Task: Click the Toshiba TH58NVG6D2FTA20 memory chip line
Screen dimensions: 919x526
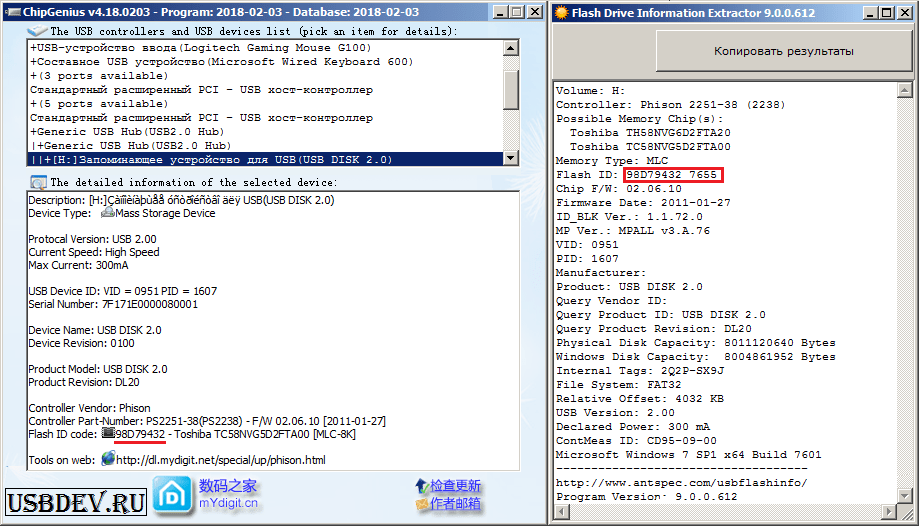Action: click(650, 133)
